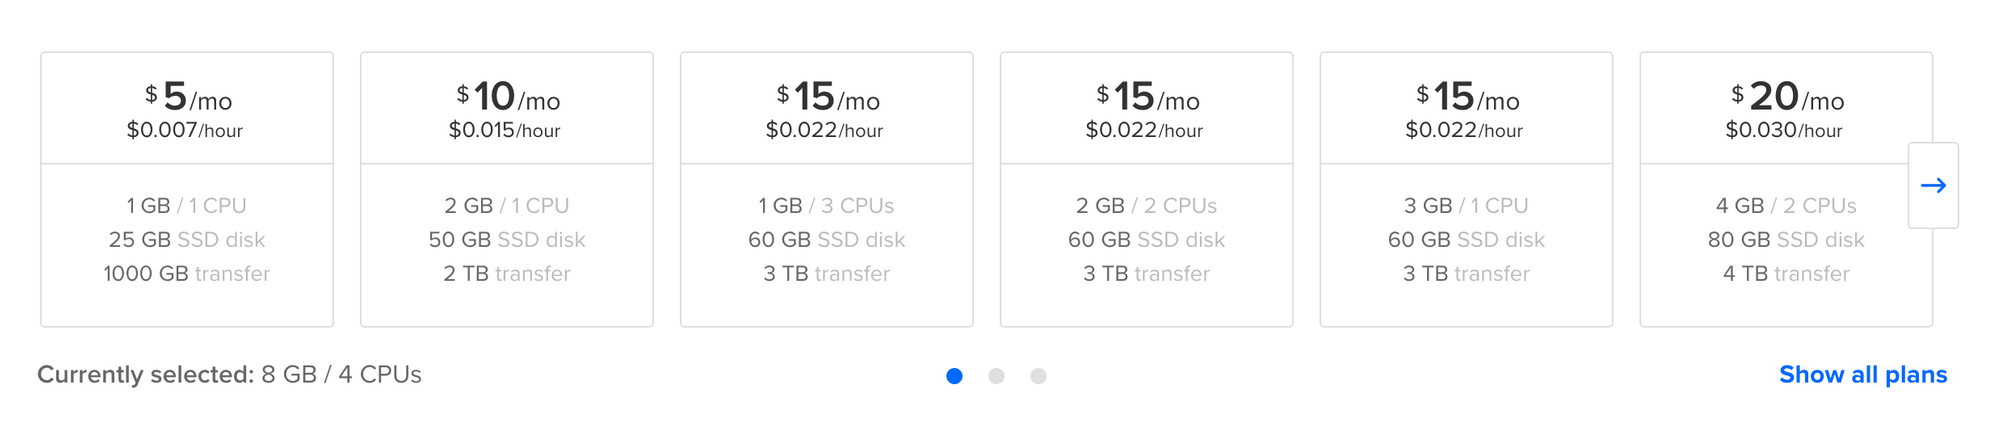This screenshot has width=2000, height=446.
Task: Select the $15 plan with 3 GB / 1 CPU
Action: click(x=1467, y=189)
